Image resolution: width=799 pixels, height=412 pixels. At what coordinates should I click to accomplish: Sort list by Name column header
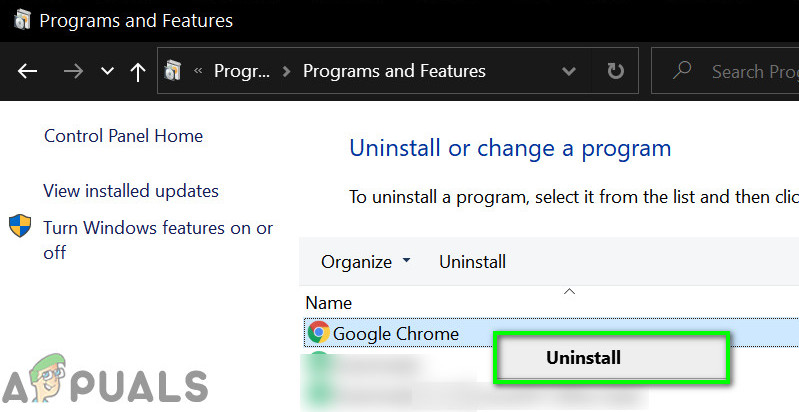[x=328, y=302]
